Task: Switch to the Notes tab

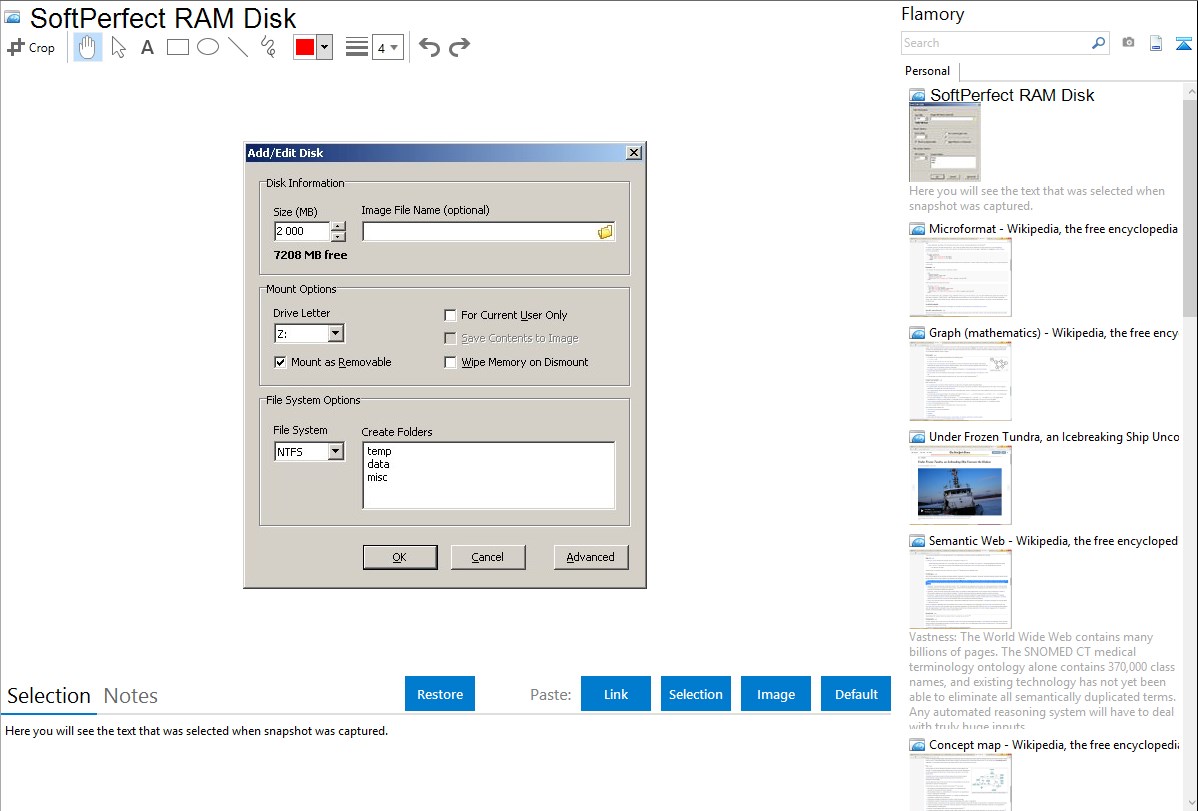Action: coord(131,696)
